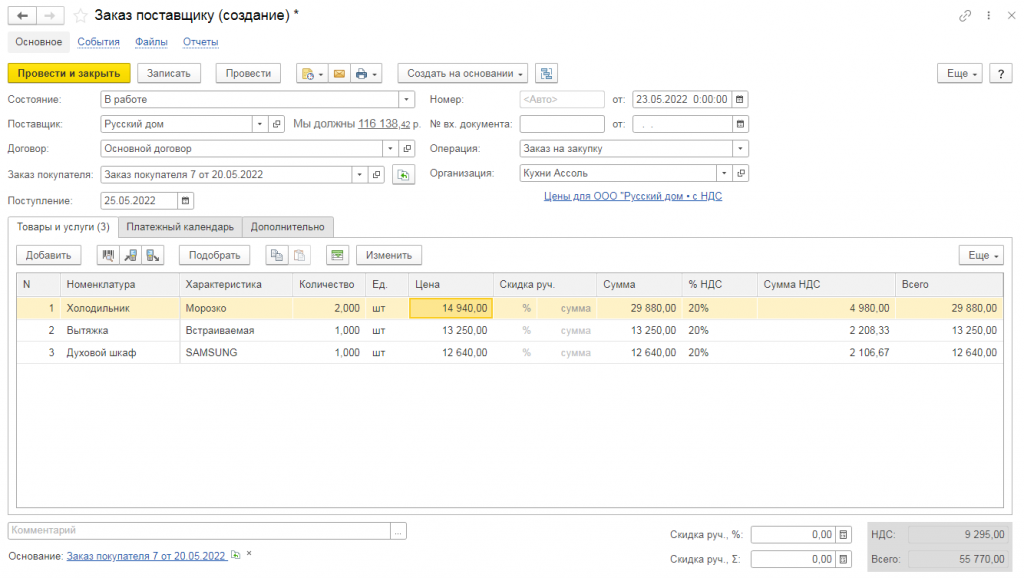Switch to the События section
1024x578 pixels.
[x=99, y=42]
